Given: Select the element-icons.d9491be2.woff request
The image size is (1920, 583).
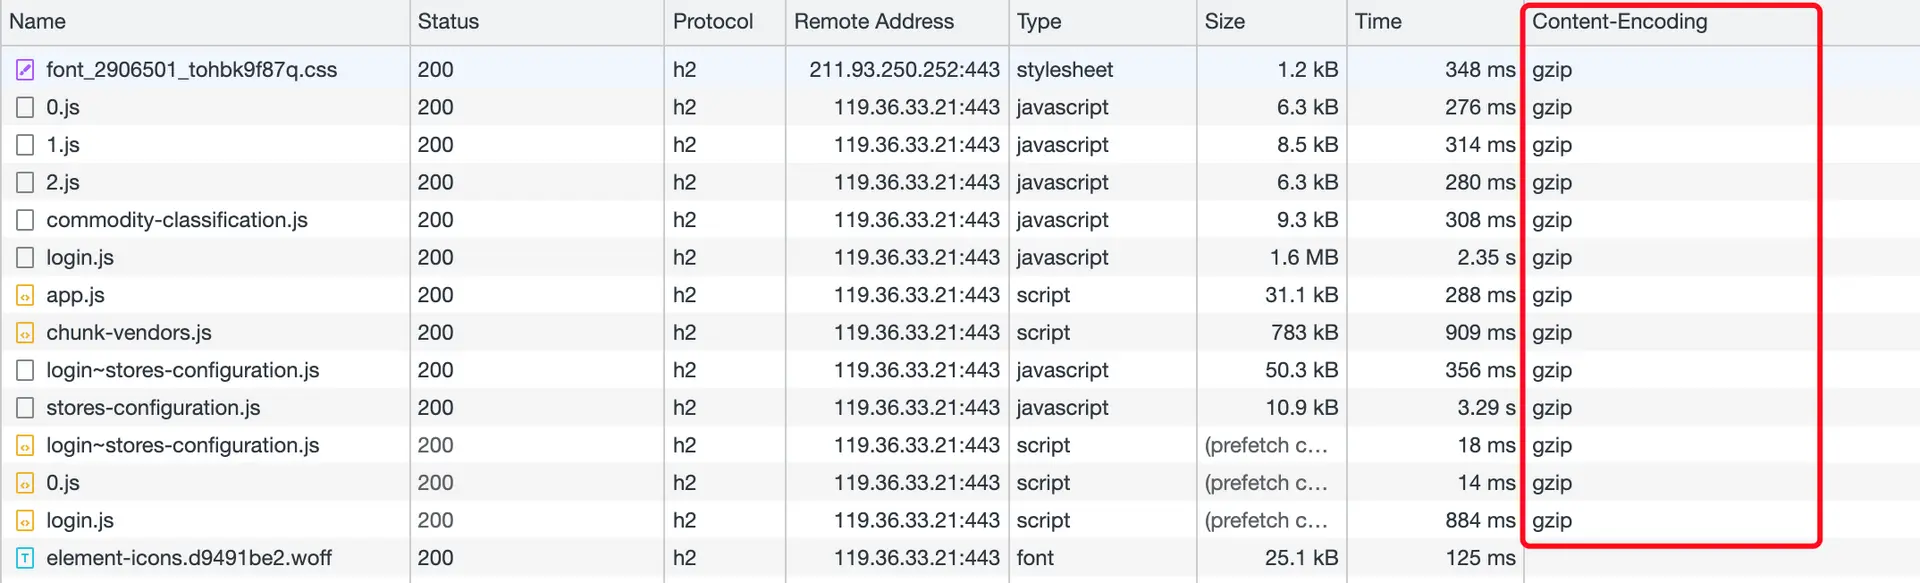Looking at the screenshot, I should click(x=960, y=558).
